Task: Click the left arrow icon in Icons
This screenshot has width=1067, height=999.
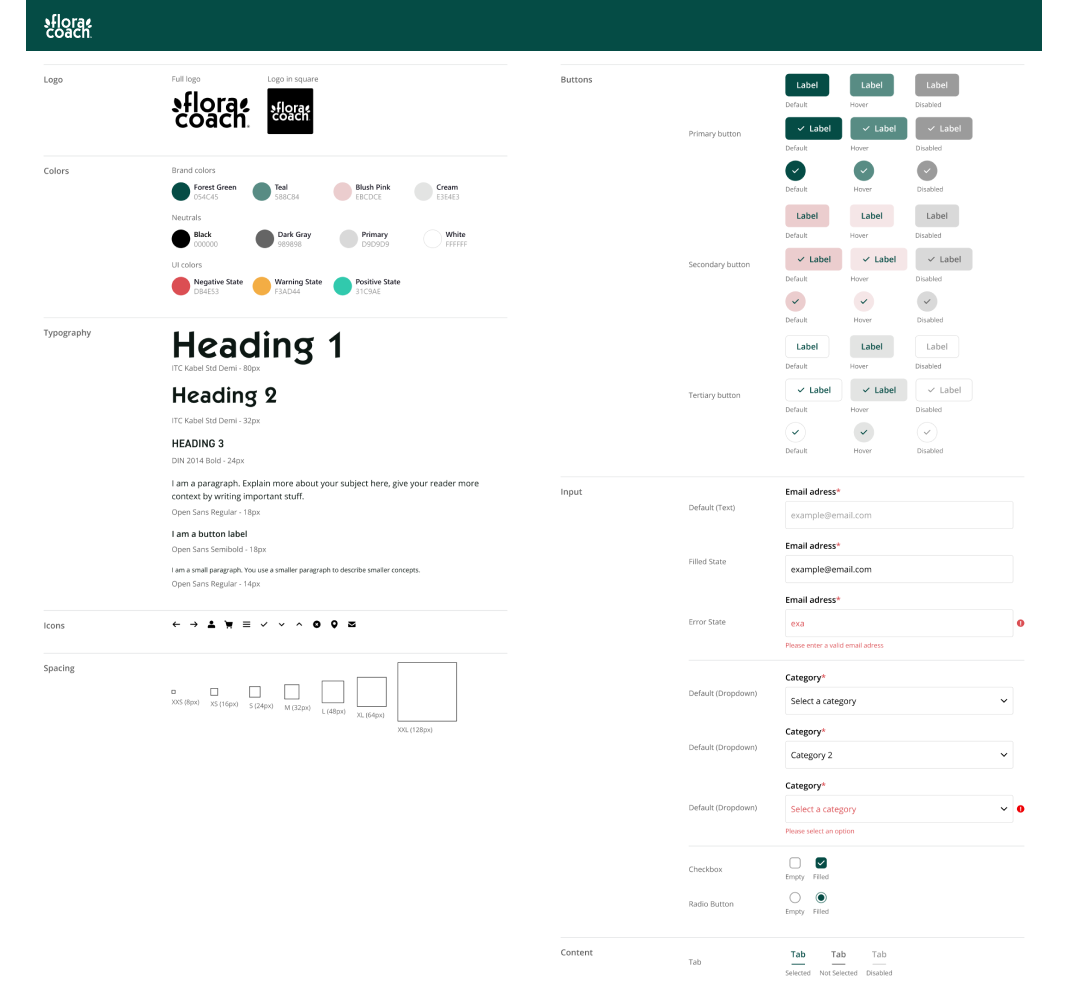Action: 176,624
